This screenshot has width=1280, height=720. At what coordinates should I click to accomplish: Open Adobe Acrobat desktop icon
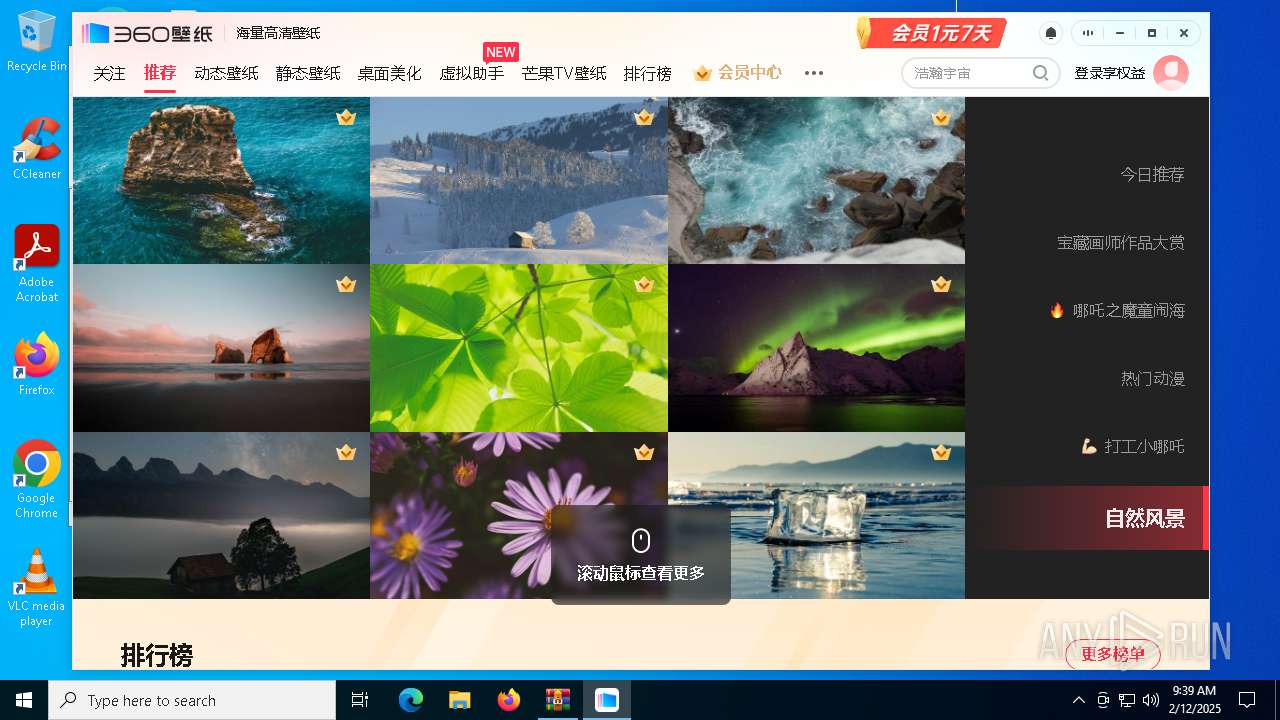point(36,263)
